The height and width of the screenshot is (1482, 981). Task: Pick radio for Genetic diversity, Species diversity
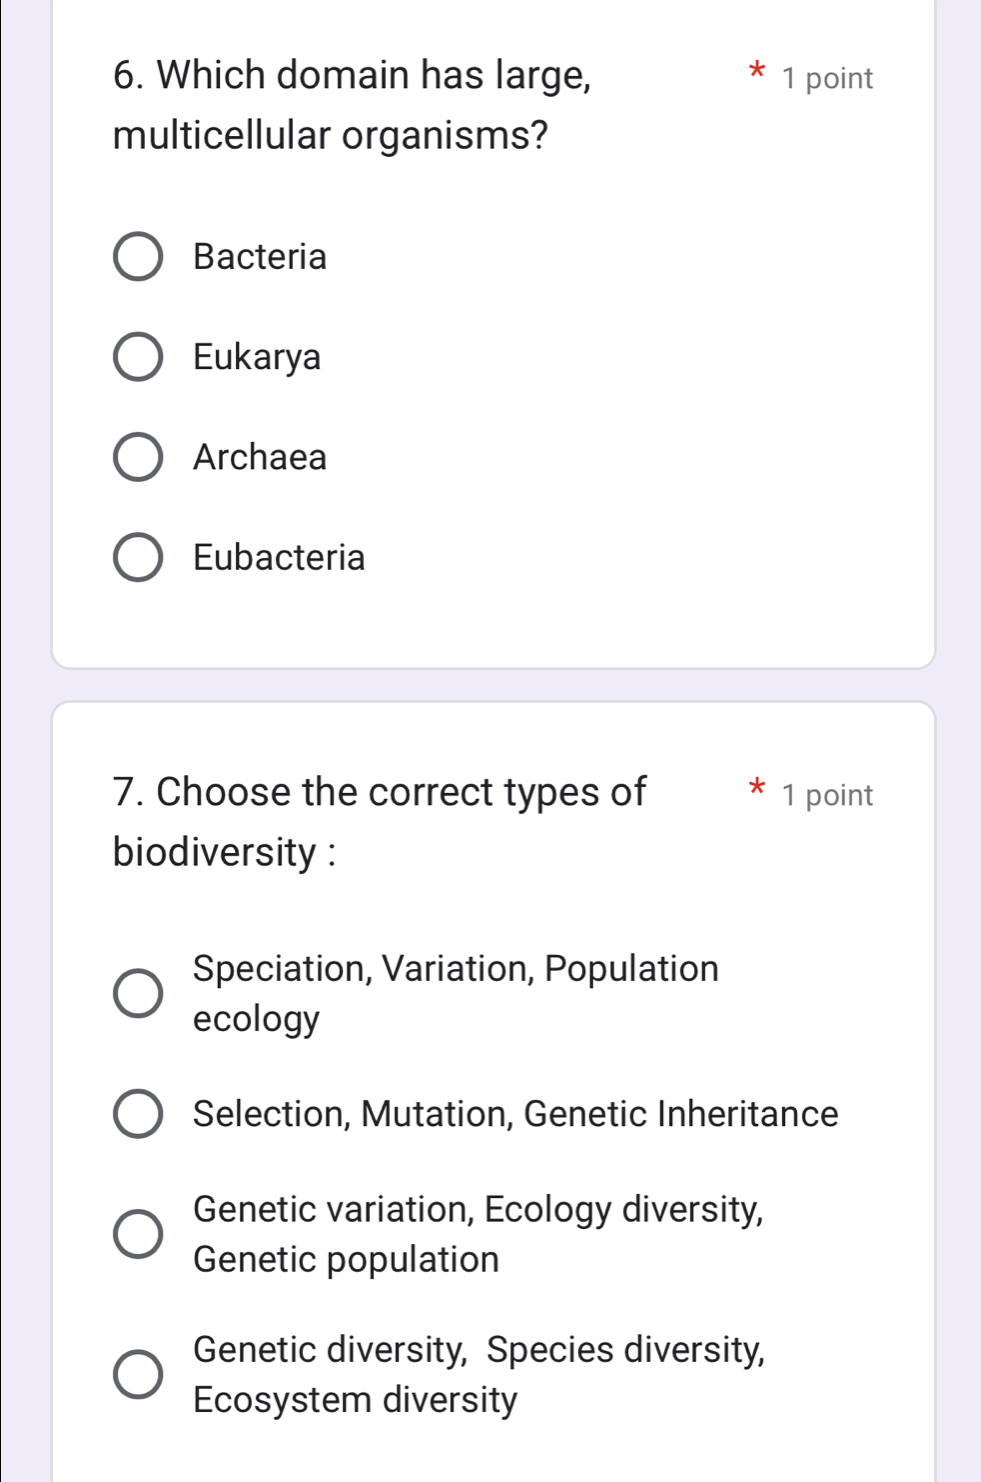pos(137,1373)
